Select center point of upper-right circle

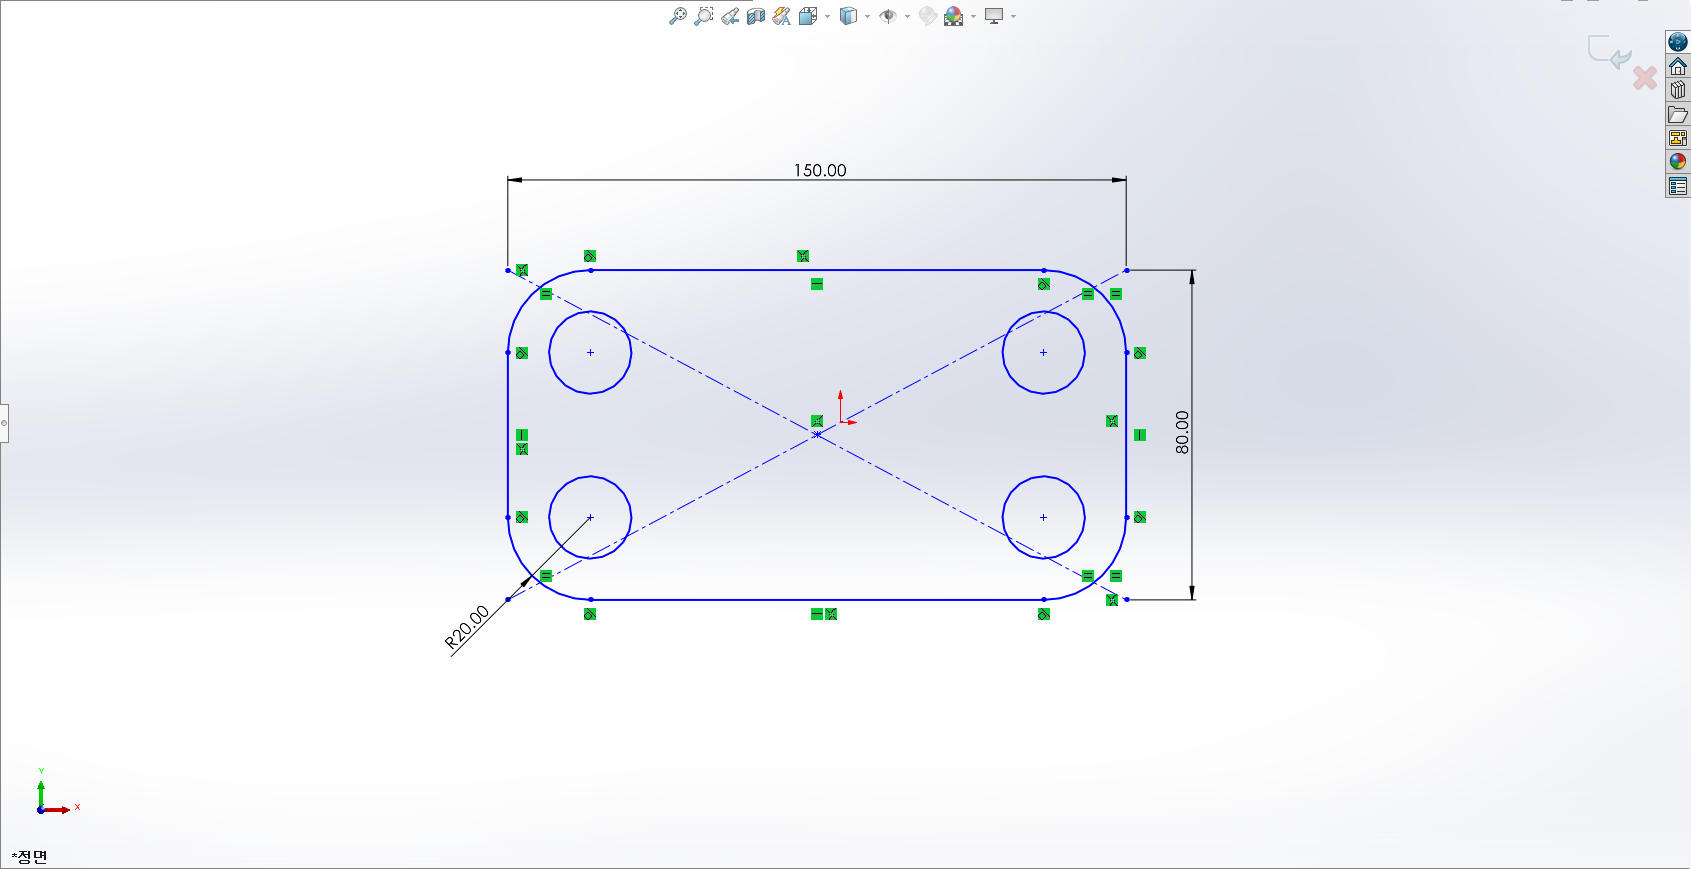tap(1043, 352)
